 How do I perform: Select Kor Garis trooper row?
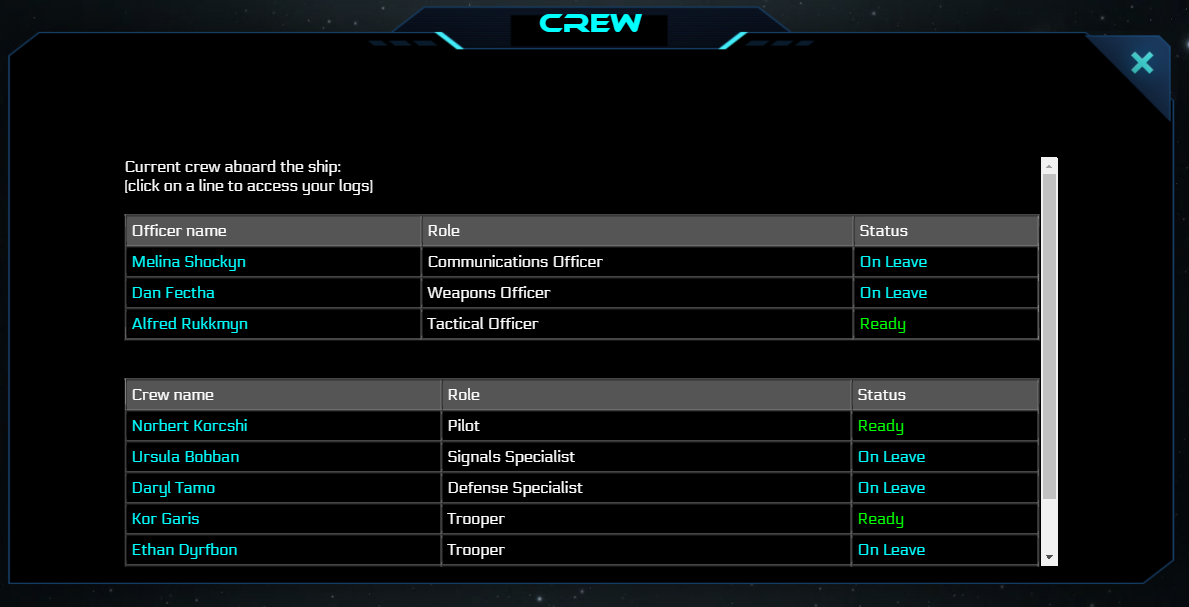[x=582, y=519]
